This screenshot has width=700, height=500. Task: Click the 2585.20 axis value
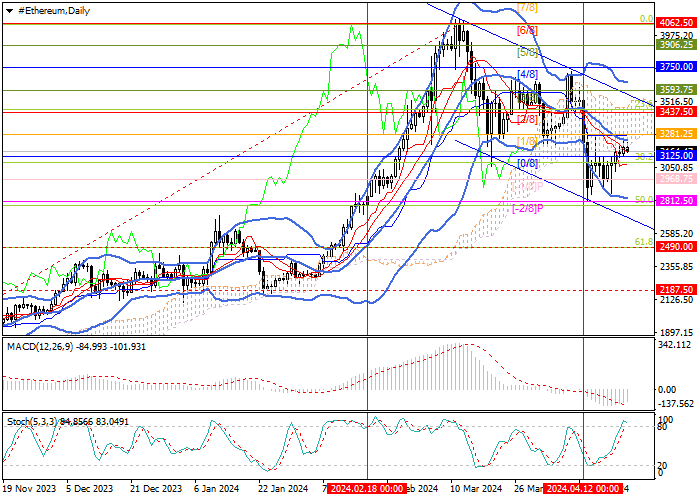point(676,233)
